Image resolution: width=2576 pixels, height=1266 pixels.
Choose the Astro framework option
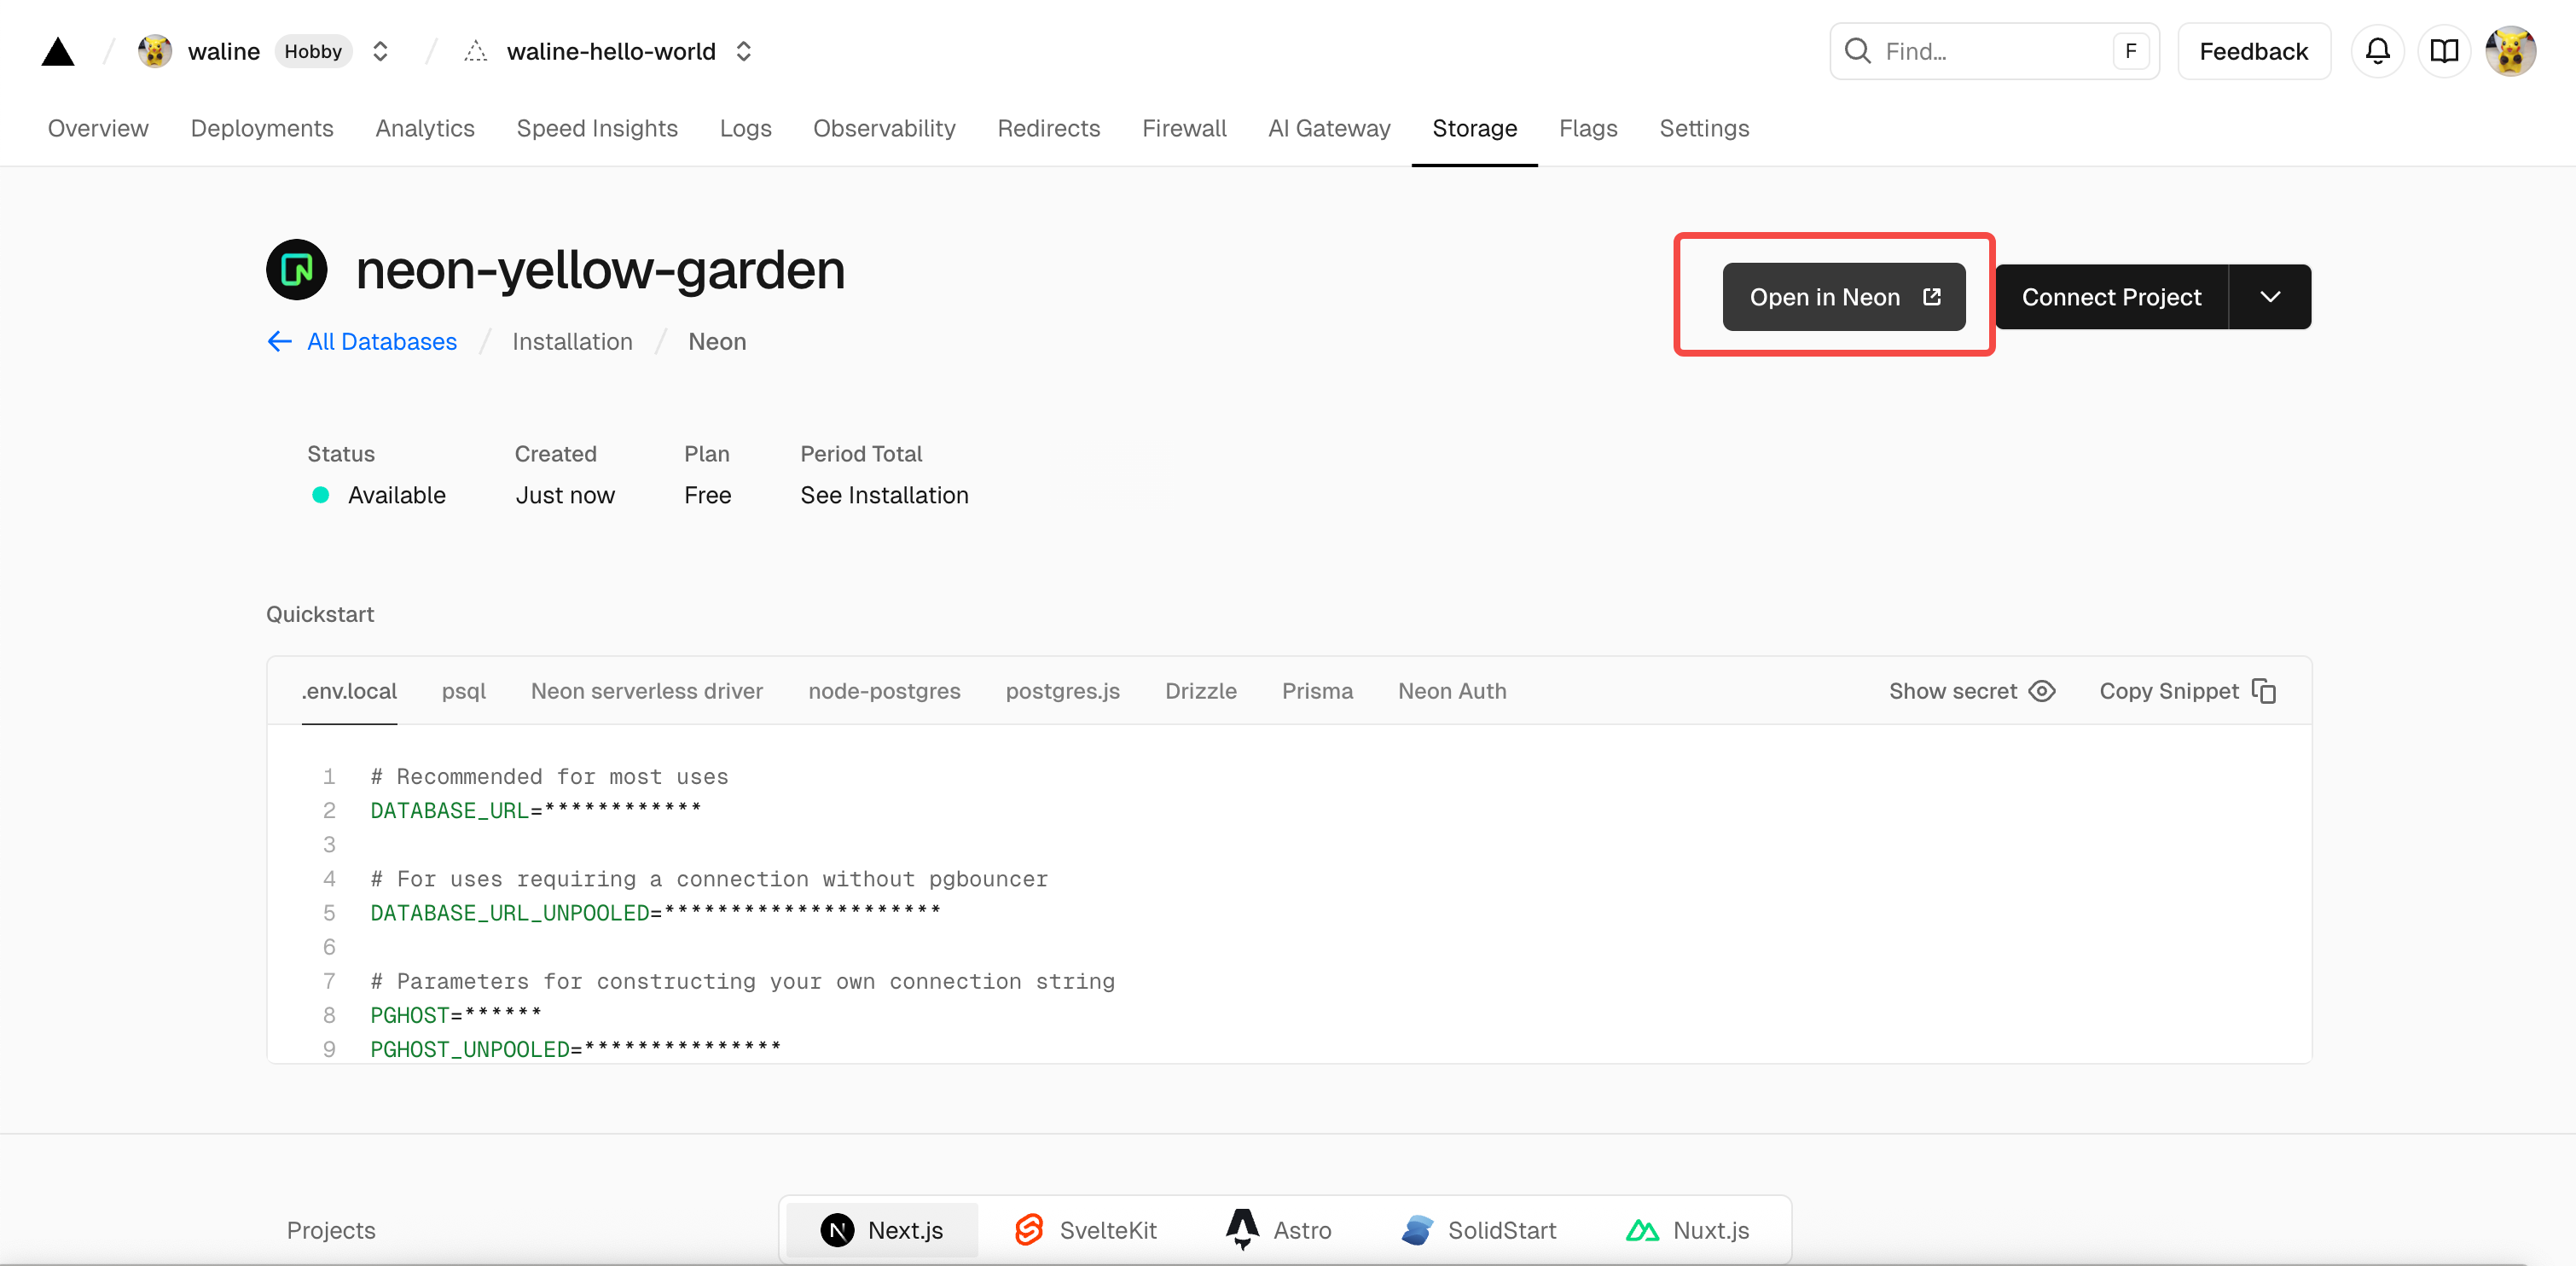point(1242,1229)
